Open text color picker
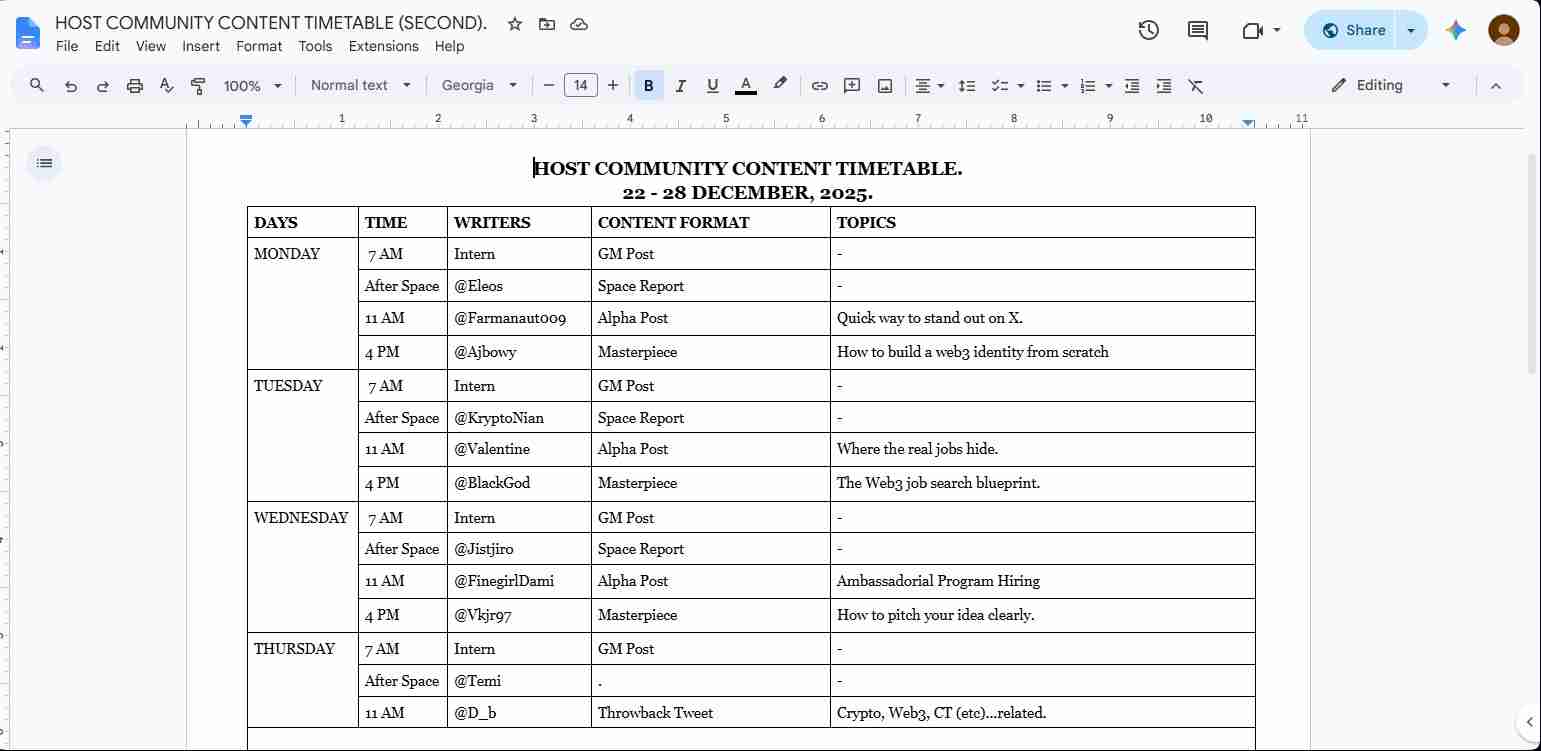The image size is (1541, 751). (745, 86)
